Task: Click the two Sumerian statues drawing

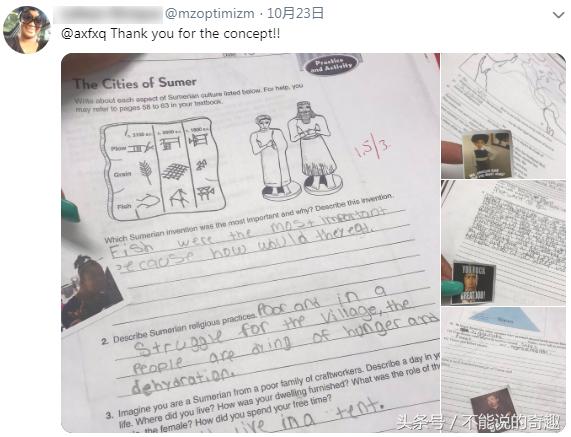Action: pyautogui.click(x=295, y=151)
